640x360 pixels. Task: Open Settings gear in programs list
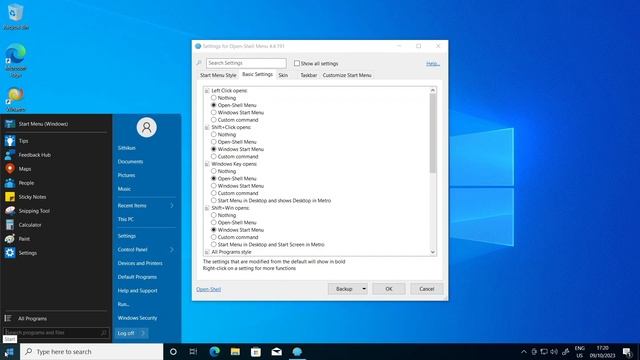[x=10, y=253]
